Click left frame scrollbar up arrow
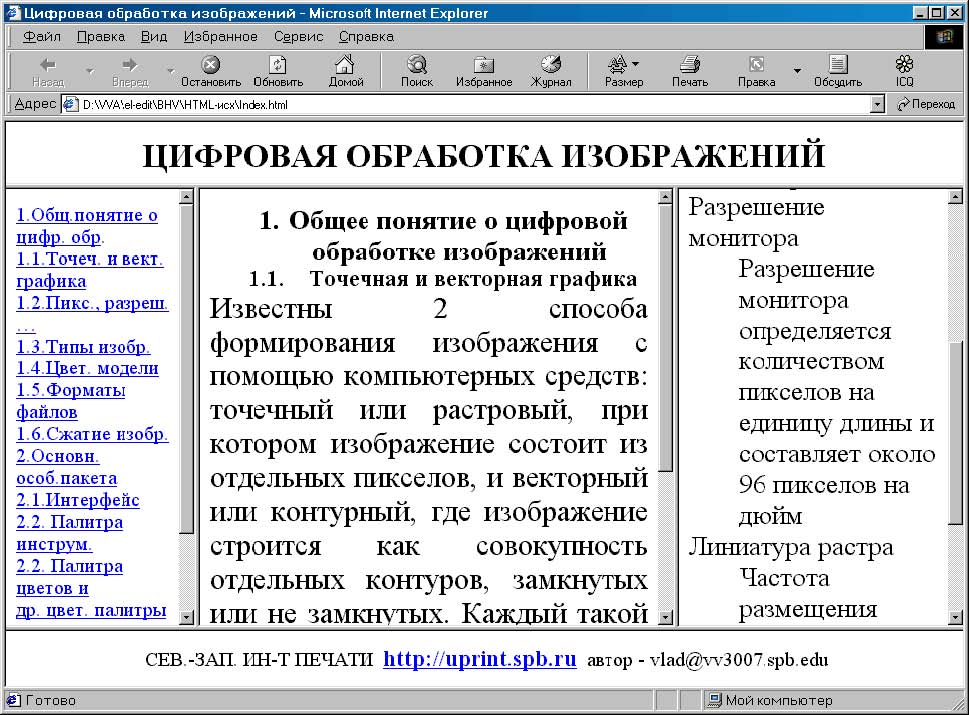 click(x=187, y=197)
